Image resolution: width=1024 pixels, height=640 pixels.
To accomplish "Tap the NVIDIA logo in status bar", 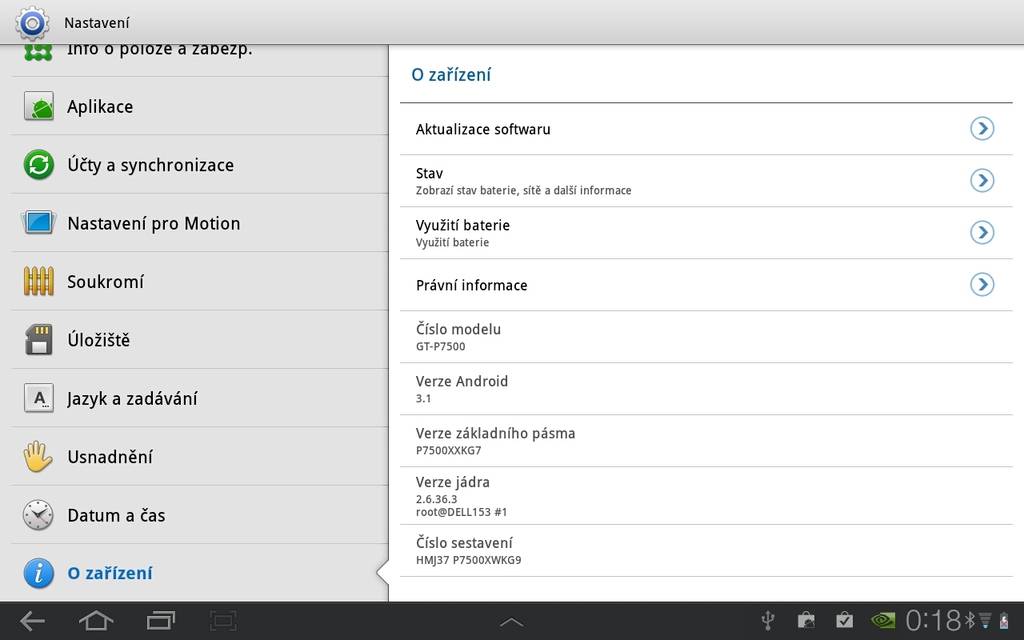I will coord(884,620).
